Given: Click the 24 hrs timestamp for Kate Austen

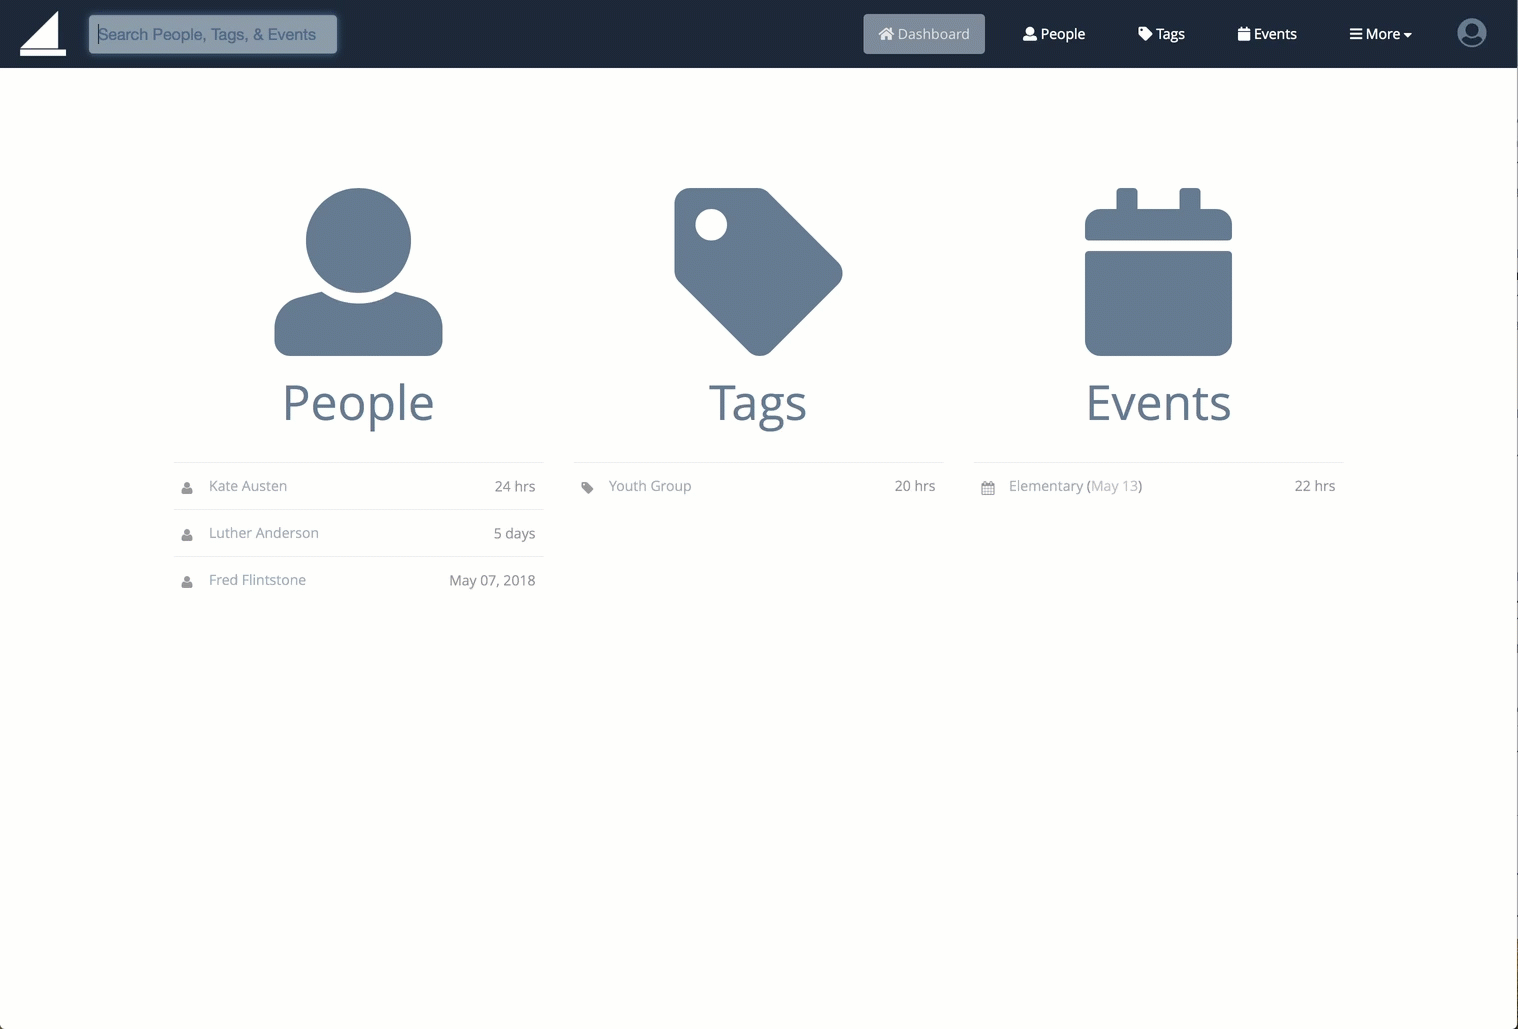Looking at the screenshot, I should (515, 486).
